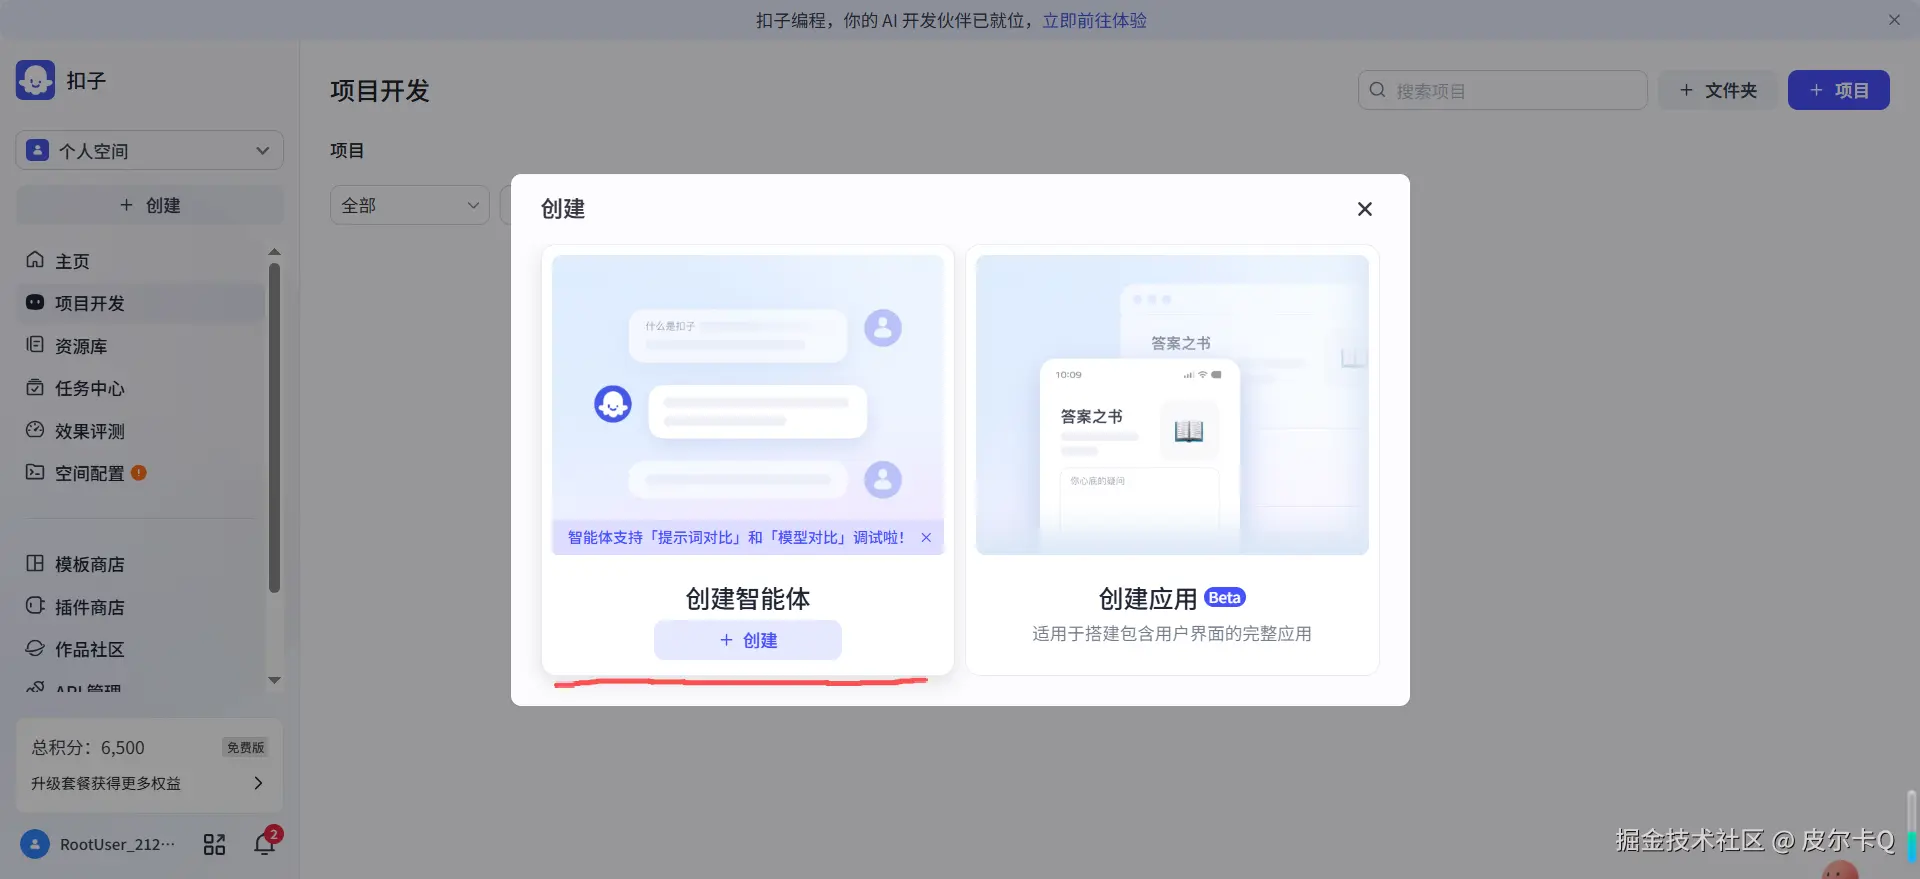Screen dimensions: 1920x879
Task: Click the 免费版 plan badge
Action: click(245, 747)
